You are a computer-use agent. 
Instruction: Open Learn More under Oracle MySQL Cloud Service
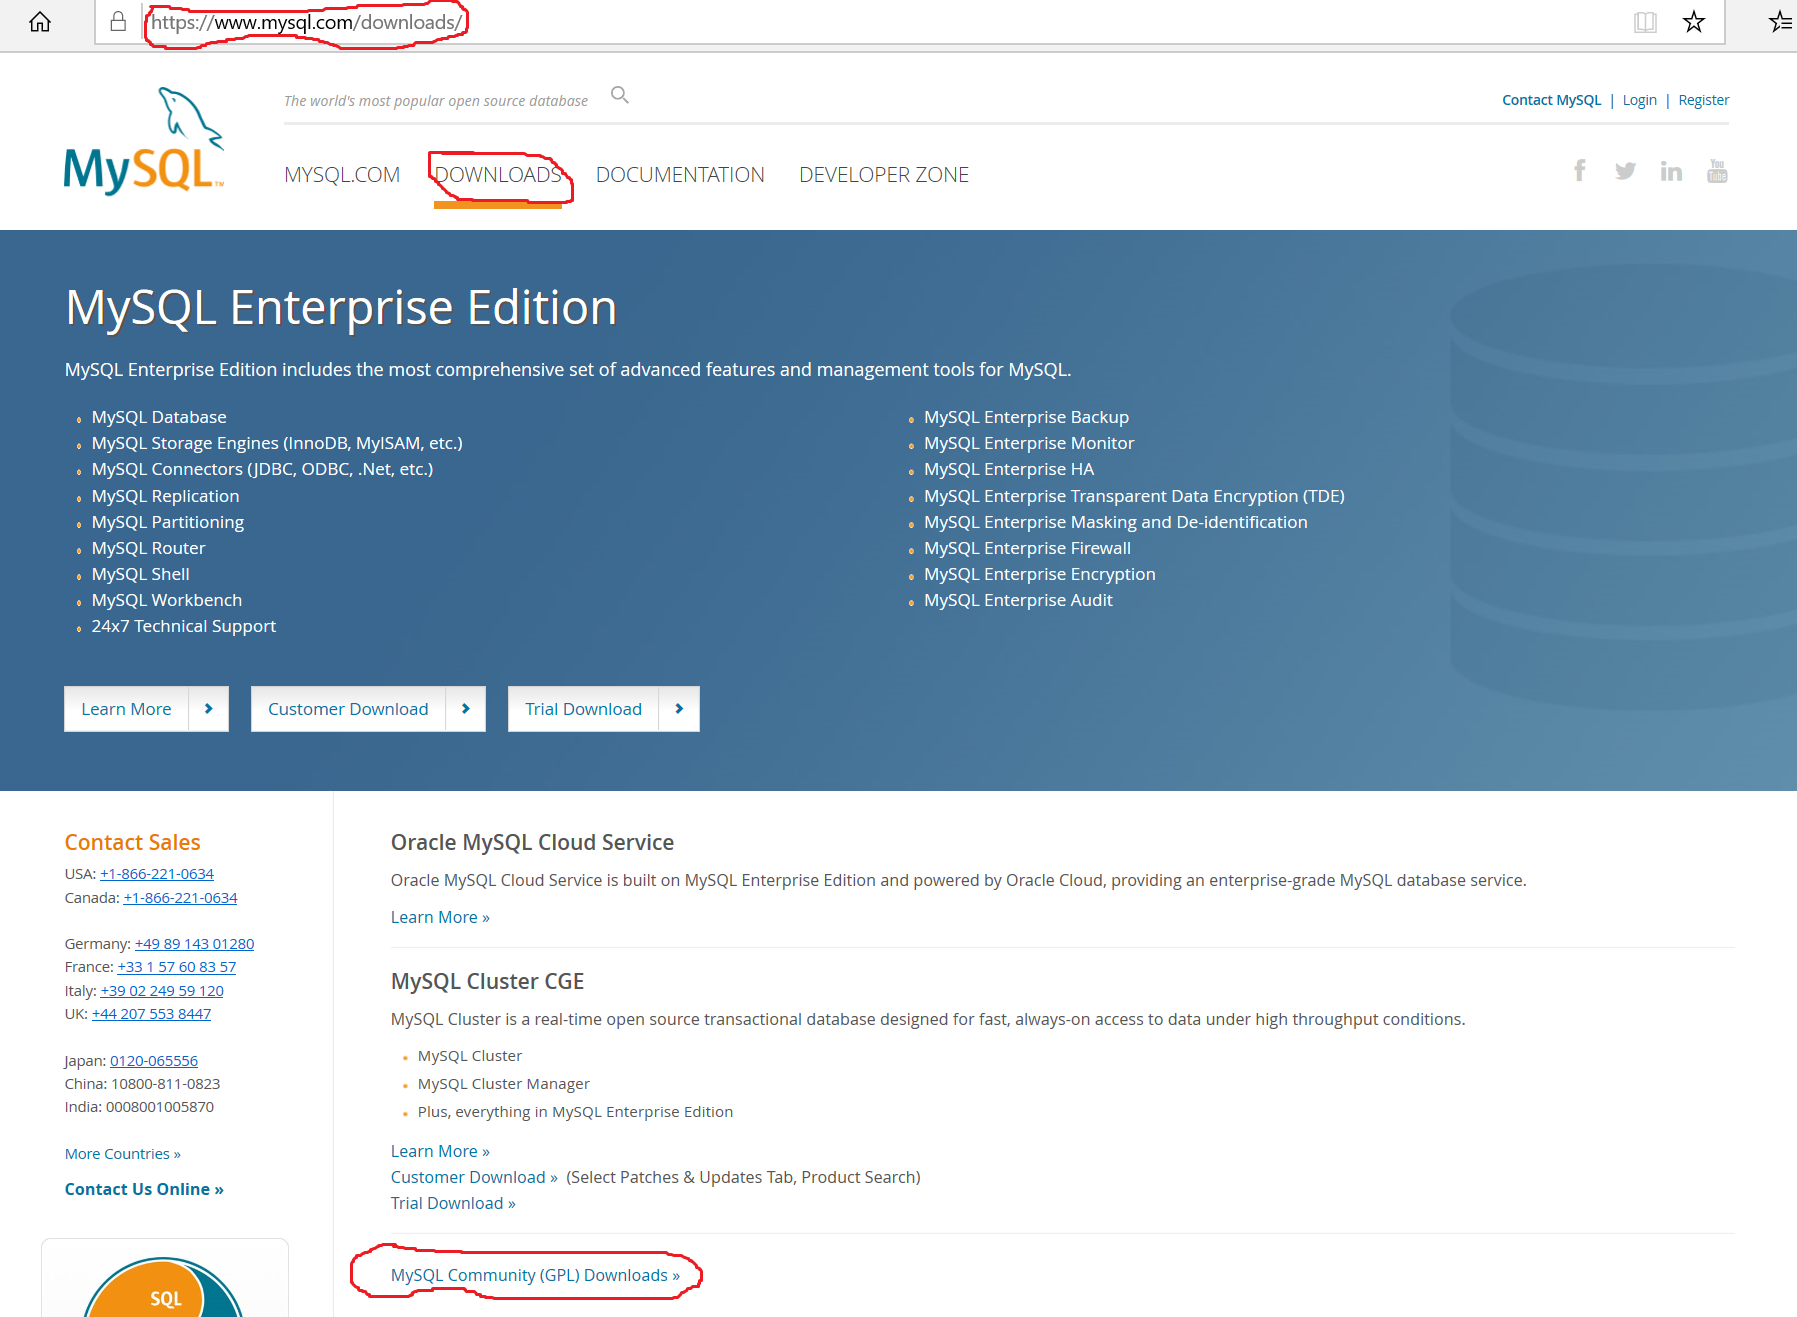440,917
